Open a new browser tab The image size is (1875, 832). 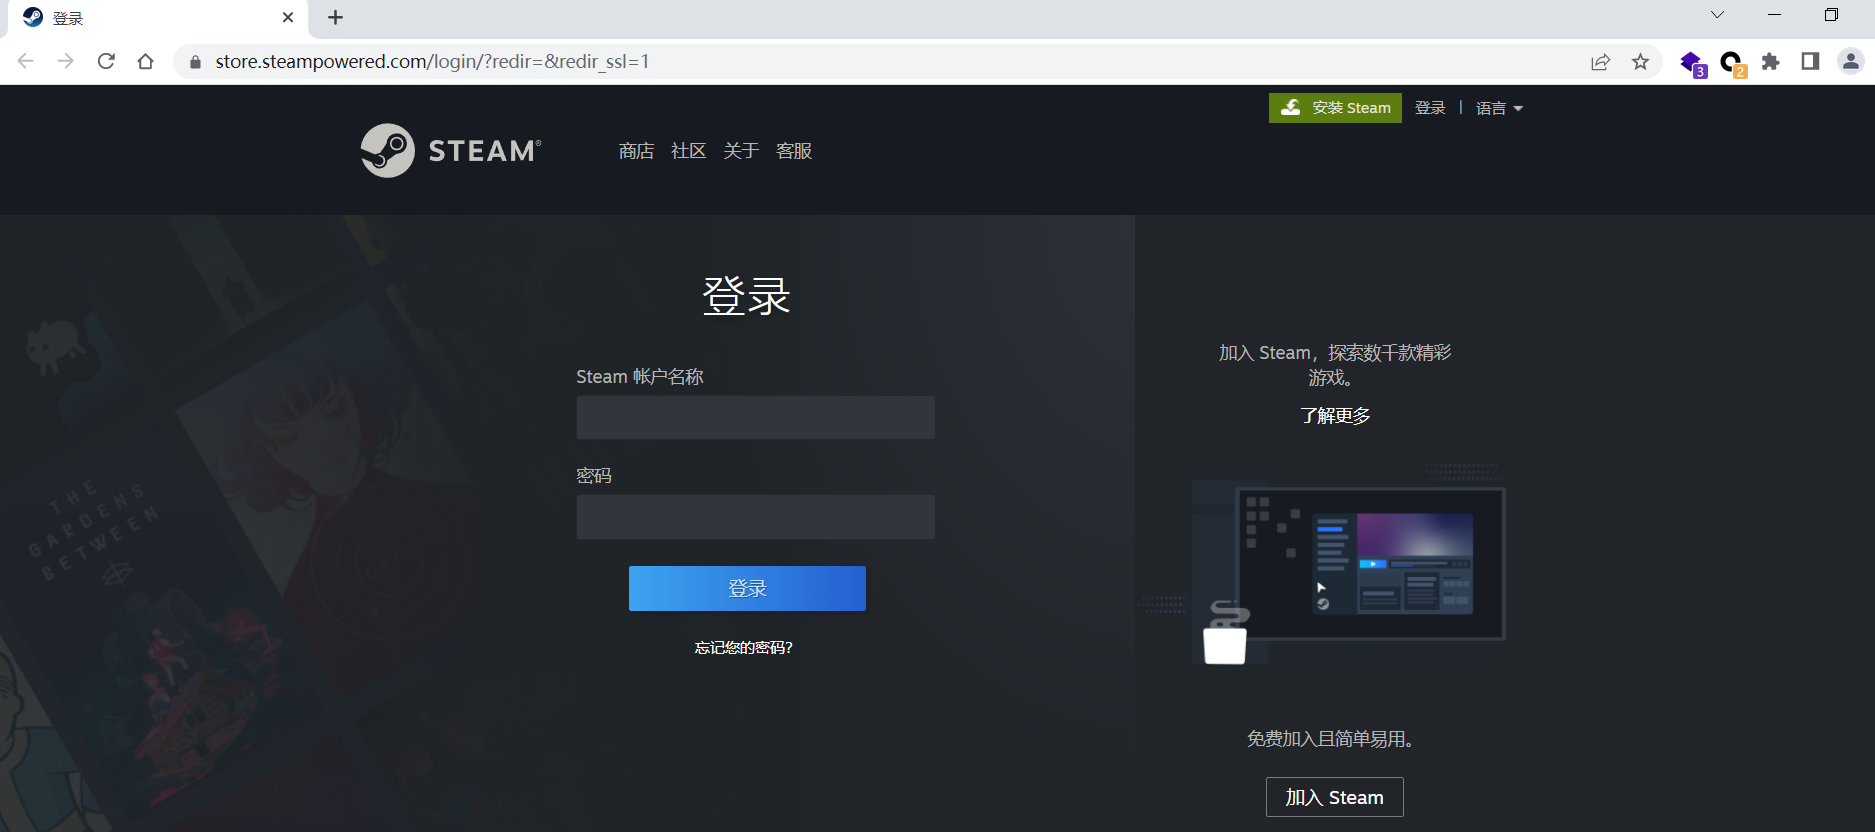pos(336,18)
